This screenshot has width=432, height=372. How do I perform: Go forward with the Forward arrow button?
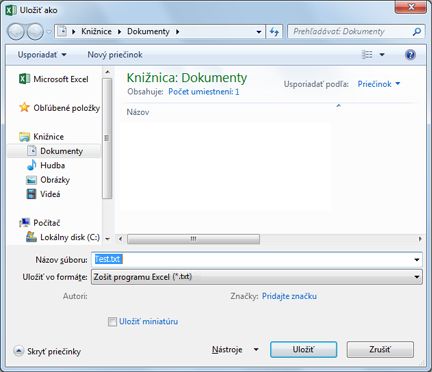35,32
